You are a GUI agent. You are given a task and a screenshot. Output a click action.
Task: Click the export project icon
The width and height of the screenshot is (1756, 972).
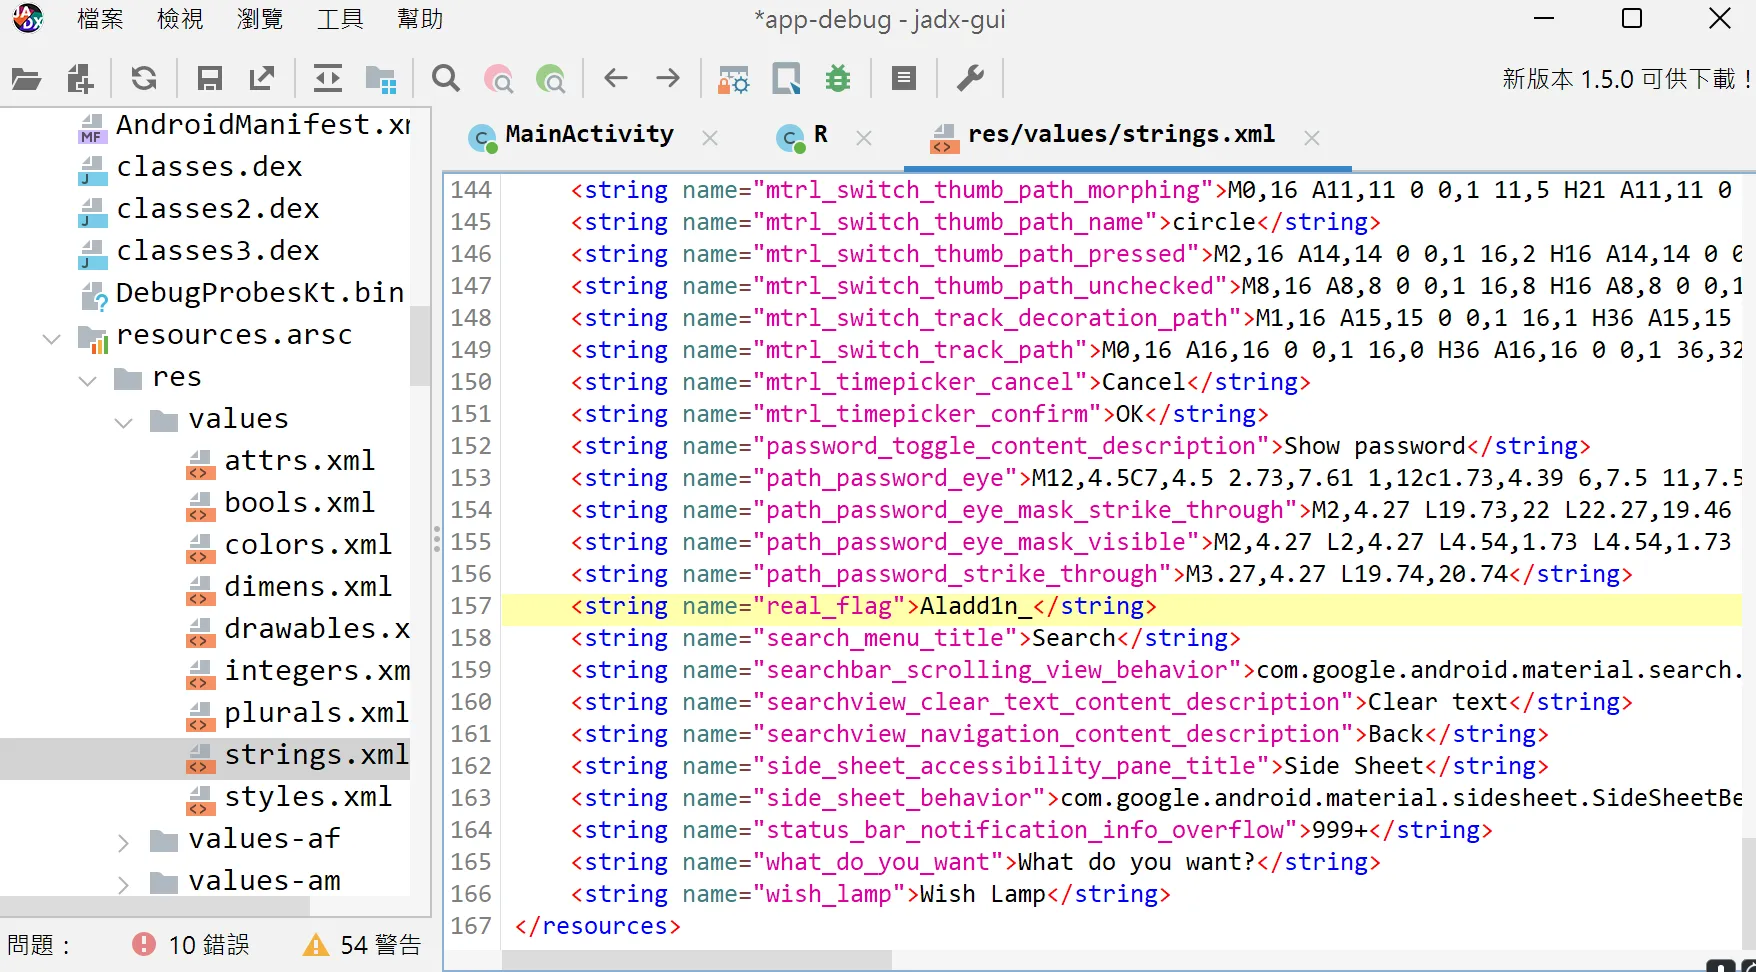pyautogui.click(x=262, y=79)
